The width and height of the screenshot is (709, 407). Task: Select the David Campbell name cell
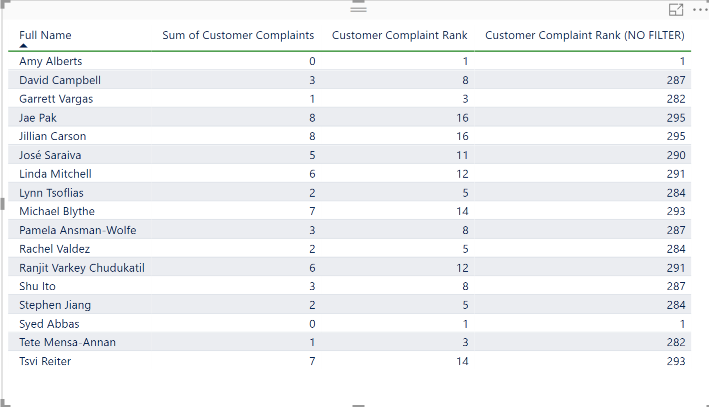(x=59, y=80)
